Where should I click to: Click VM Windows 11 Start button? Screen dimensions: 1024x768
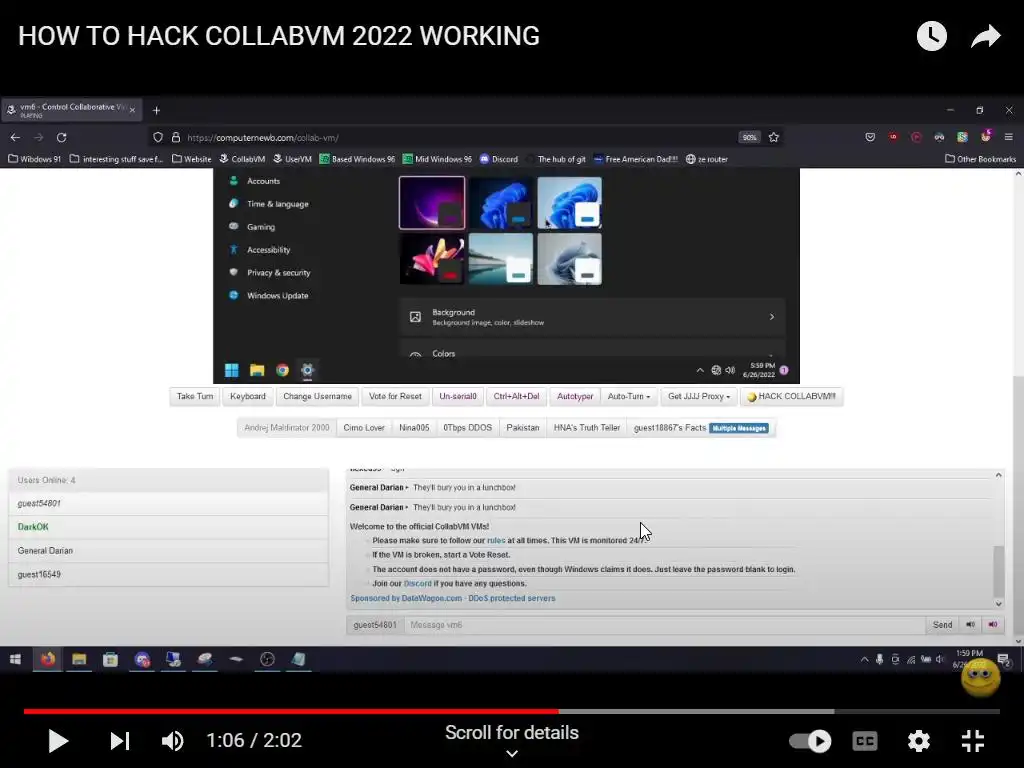tap(231, 370)
